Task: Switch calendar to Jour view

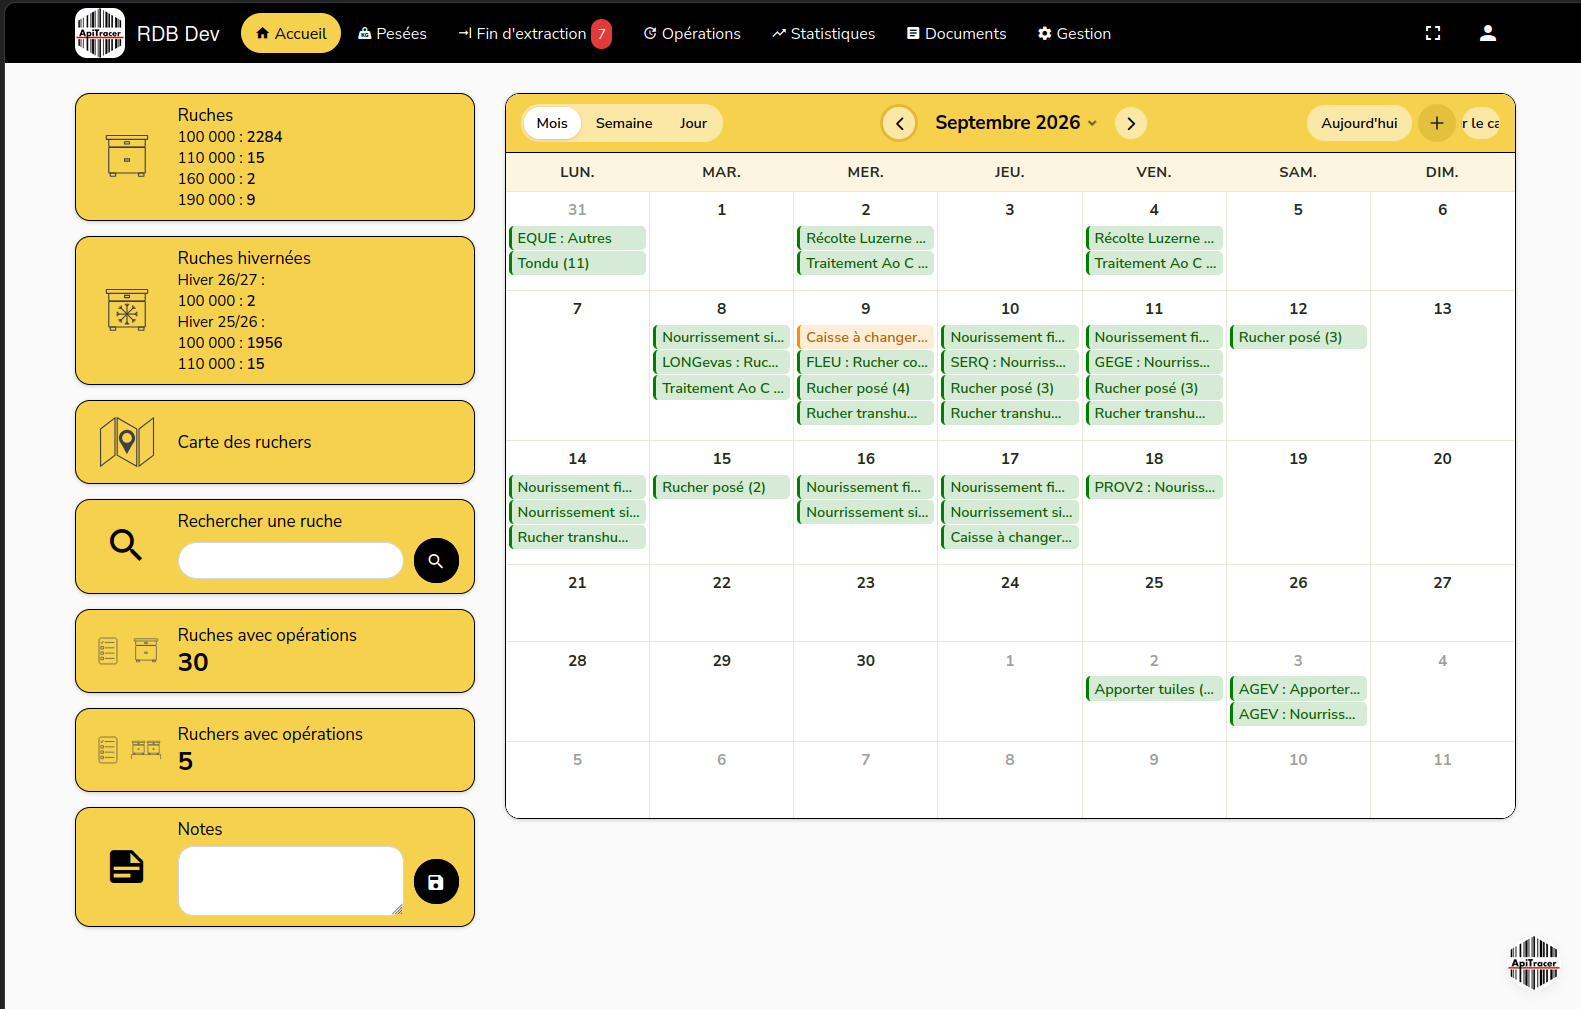Action: 693,123
